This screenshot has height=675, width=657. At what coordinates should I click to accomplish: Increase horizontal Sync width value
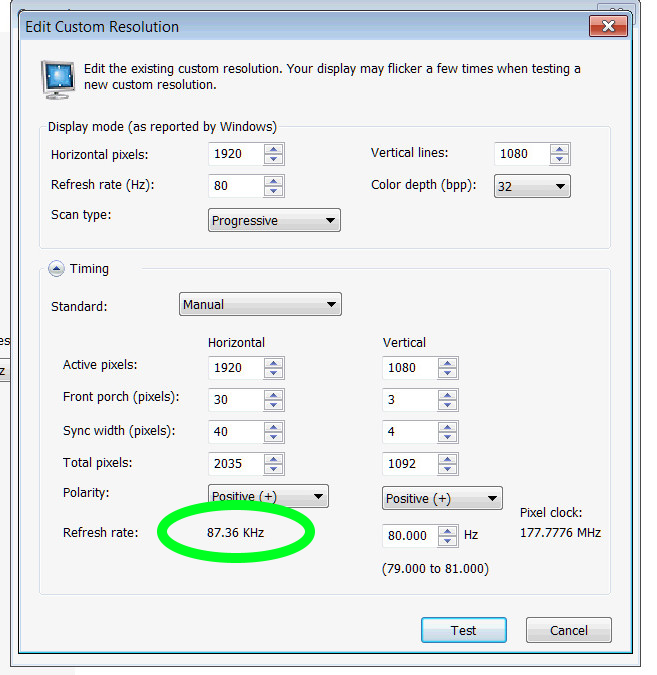[274, 427]
